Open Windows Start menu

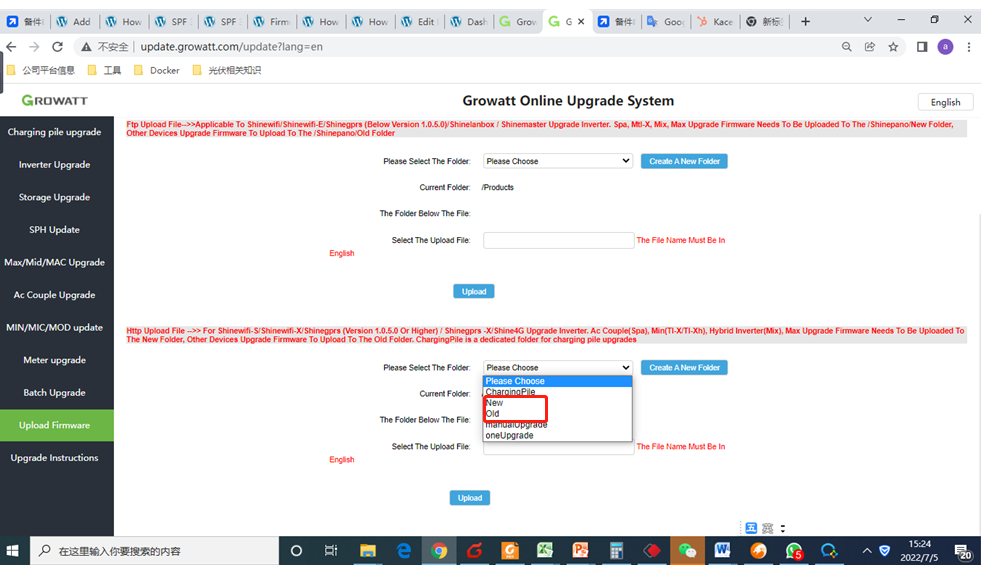(x=13, y=551)
